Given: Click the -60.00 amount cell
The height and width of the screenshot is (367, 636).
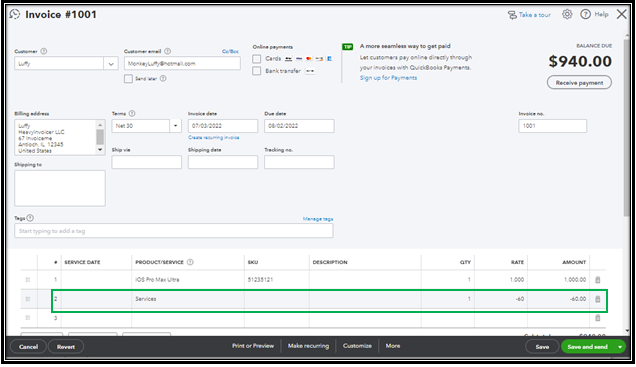Looking at the screenshot, I should pyautogui.click(x=558, y=299).
